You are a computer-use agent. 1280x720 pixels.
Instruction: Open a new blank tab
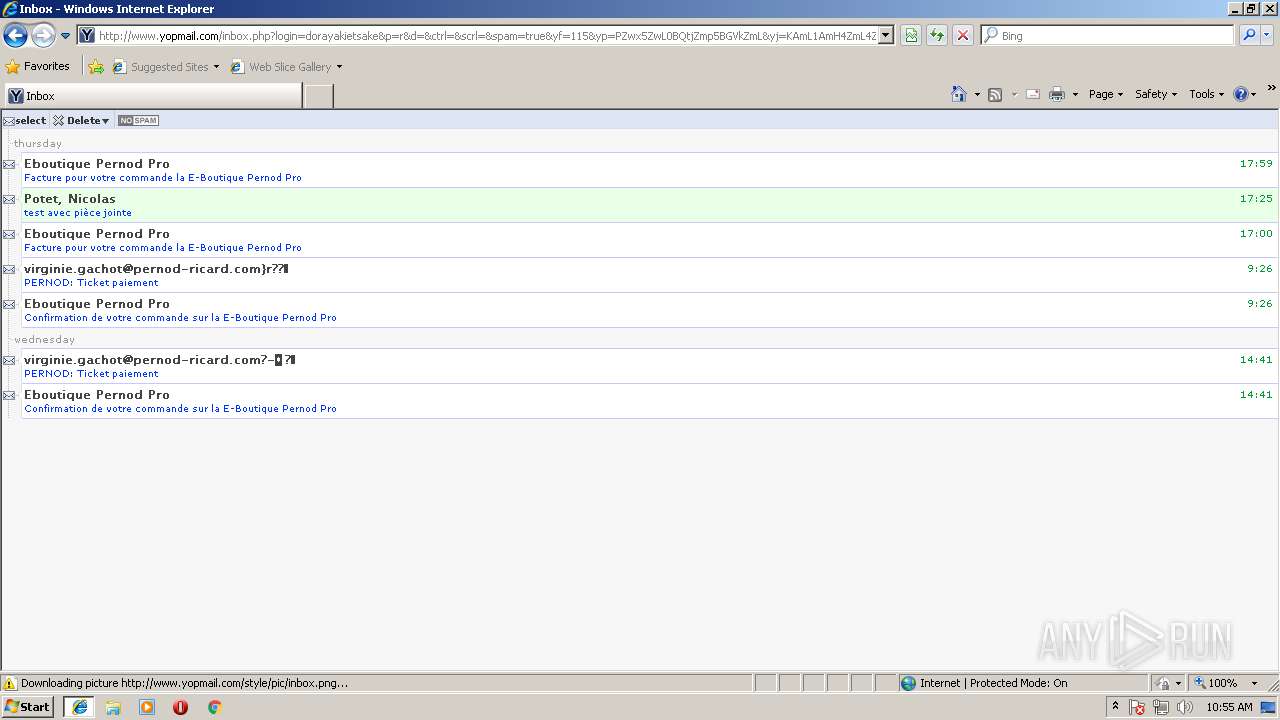pyautogui.click(x=318, y=96)
